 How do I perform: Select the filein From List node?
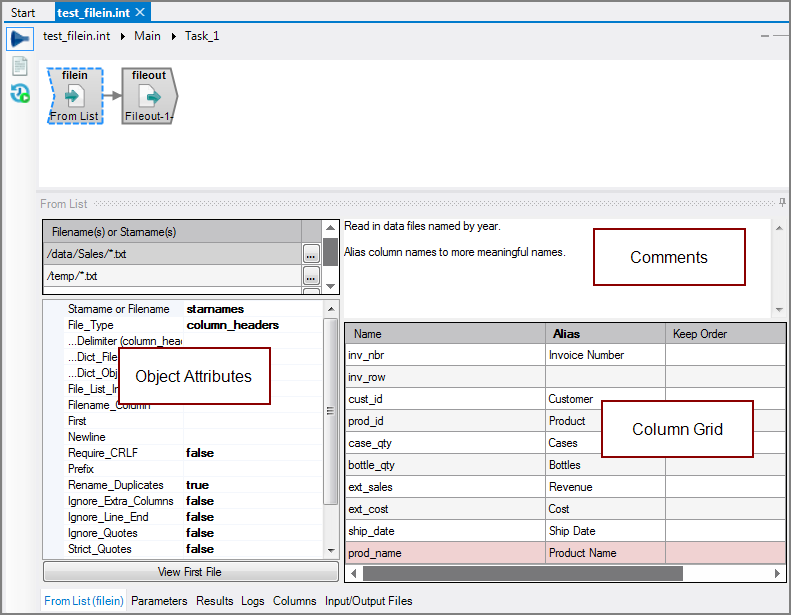tap(75, 97)
